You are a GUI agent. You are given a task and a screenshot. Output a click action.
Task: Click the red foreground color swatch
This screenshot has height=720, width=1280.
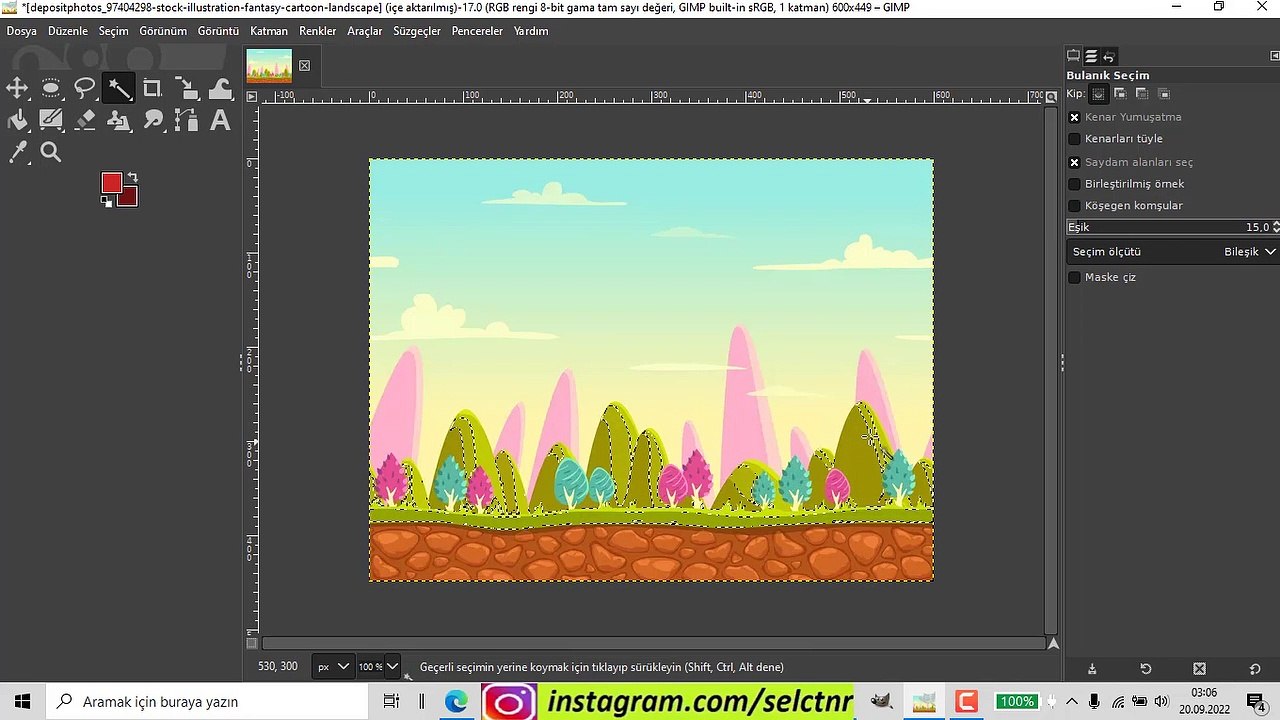[x=111, y=182]
